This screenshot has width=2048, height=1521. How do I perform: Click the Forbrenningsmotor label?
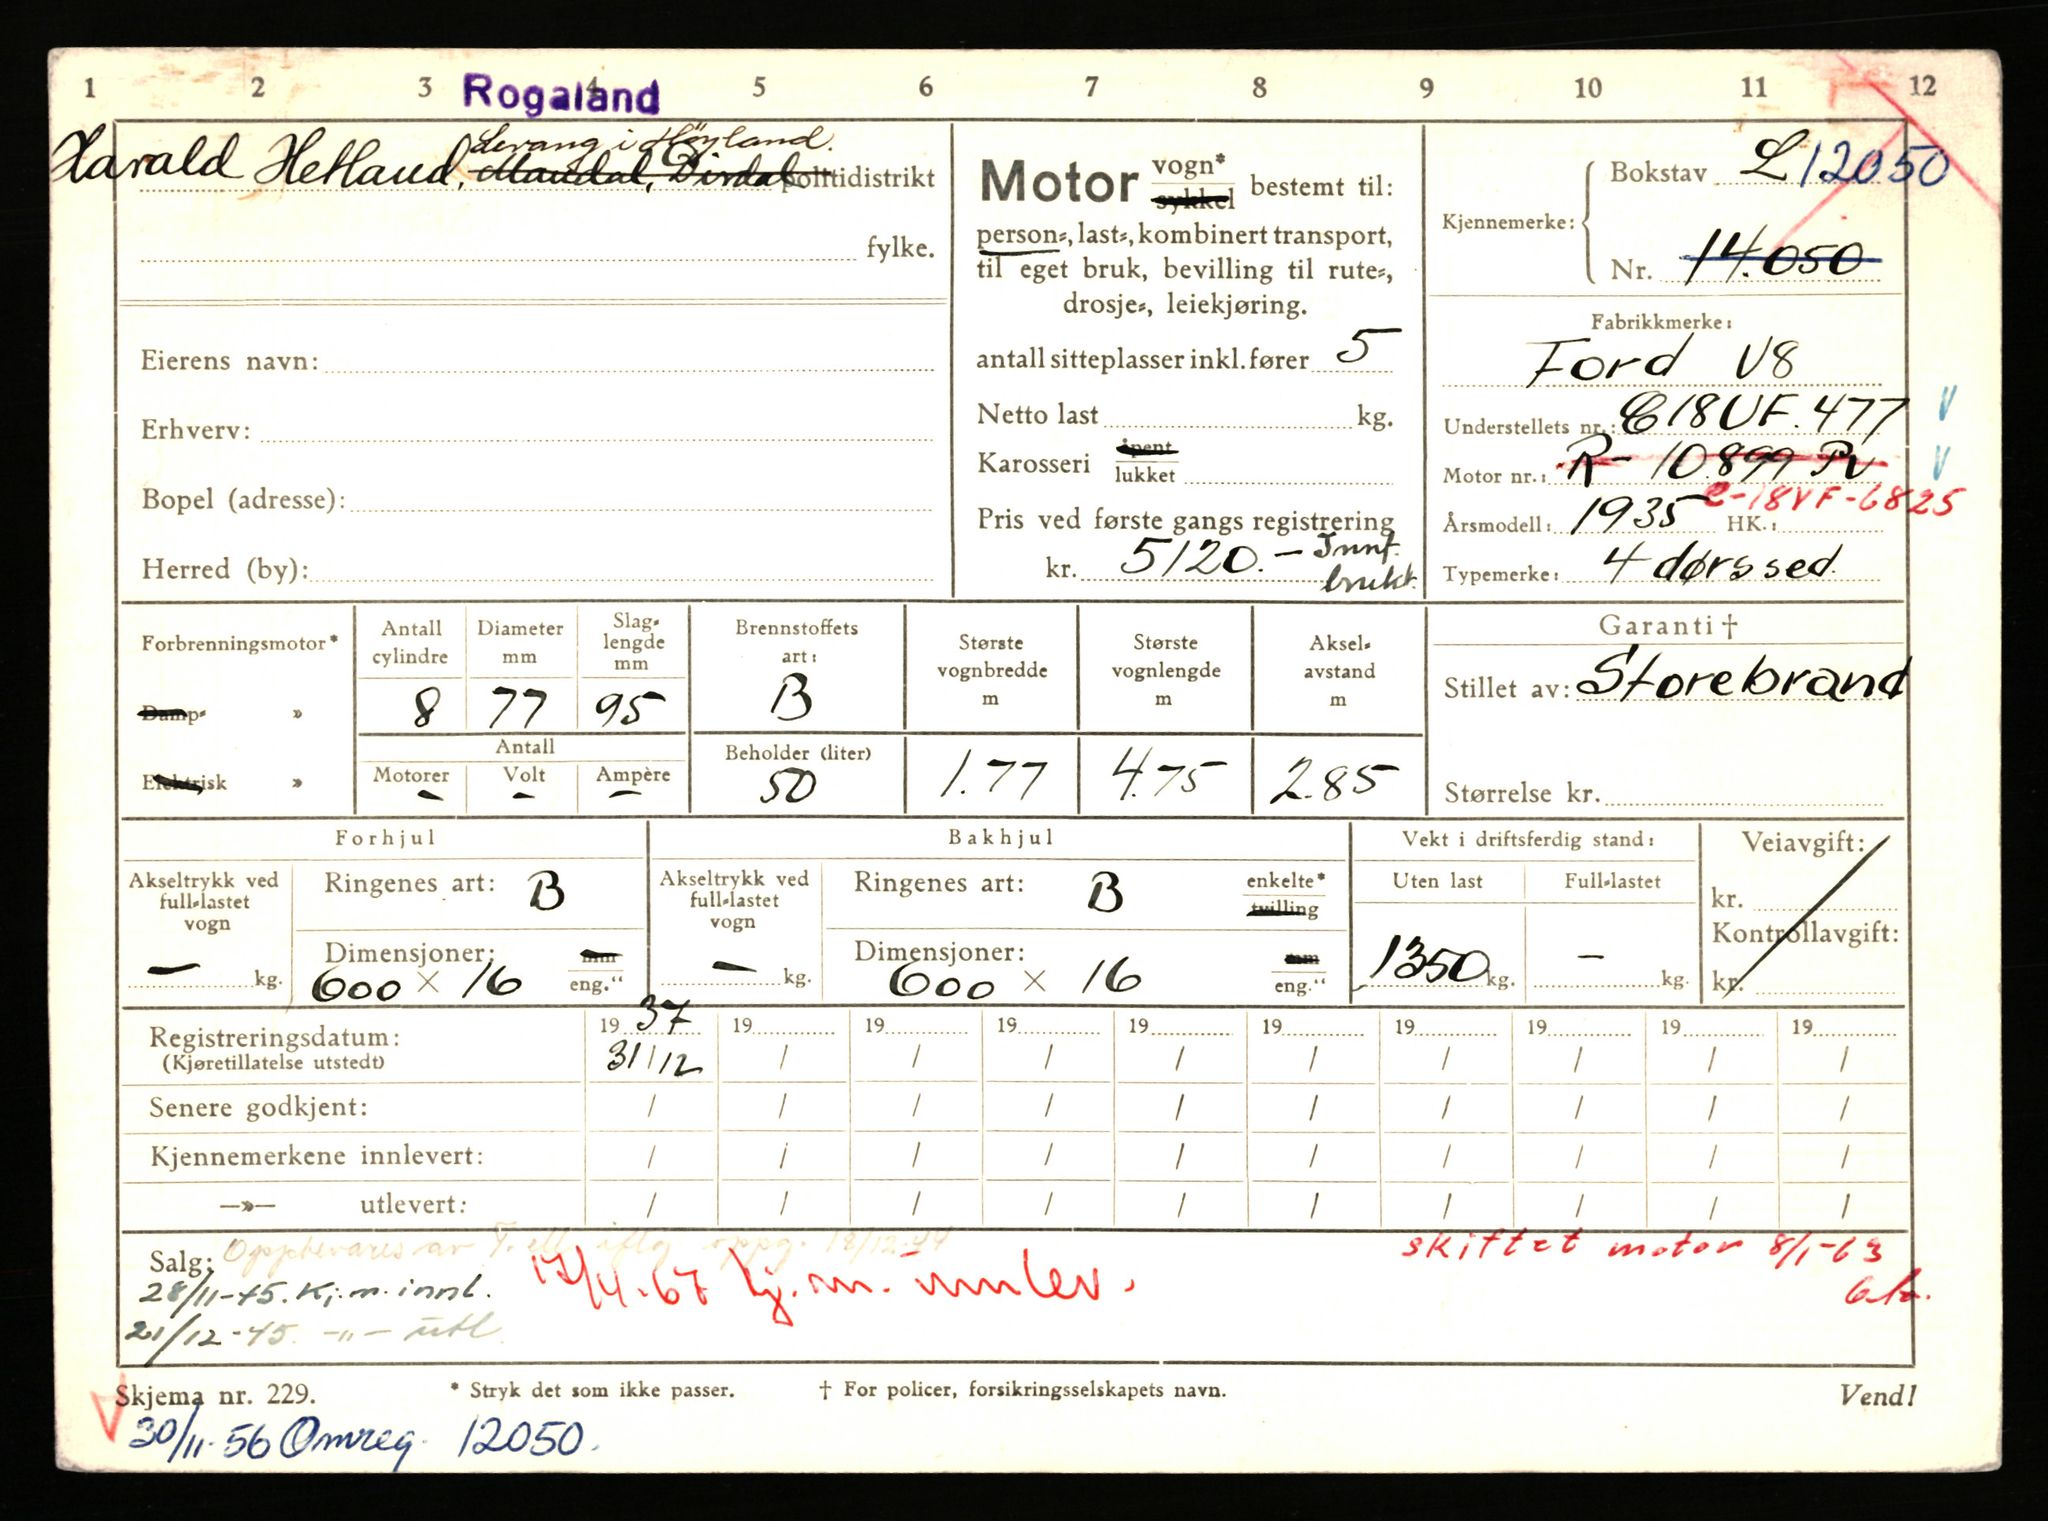[239, 643]
